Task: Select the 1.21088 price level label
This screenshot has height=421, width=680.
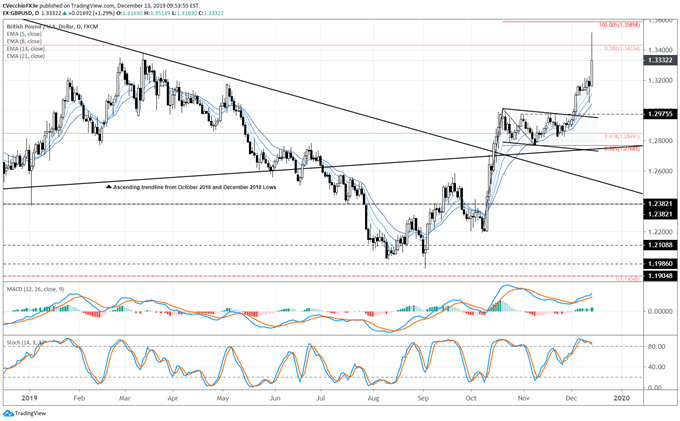Action: [660, 245]
